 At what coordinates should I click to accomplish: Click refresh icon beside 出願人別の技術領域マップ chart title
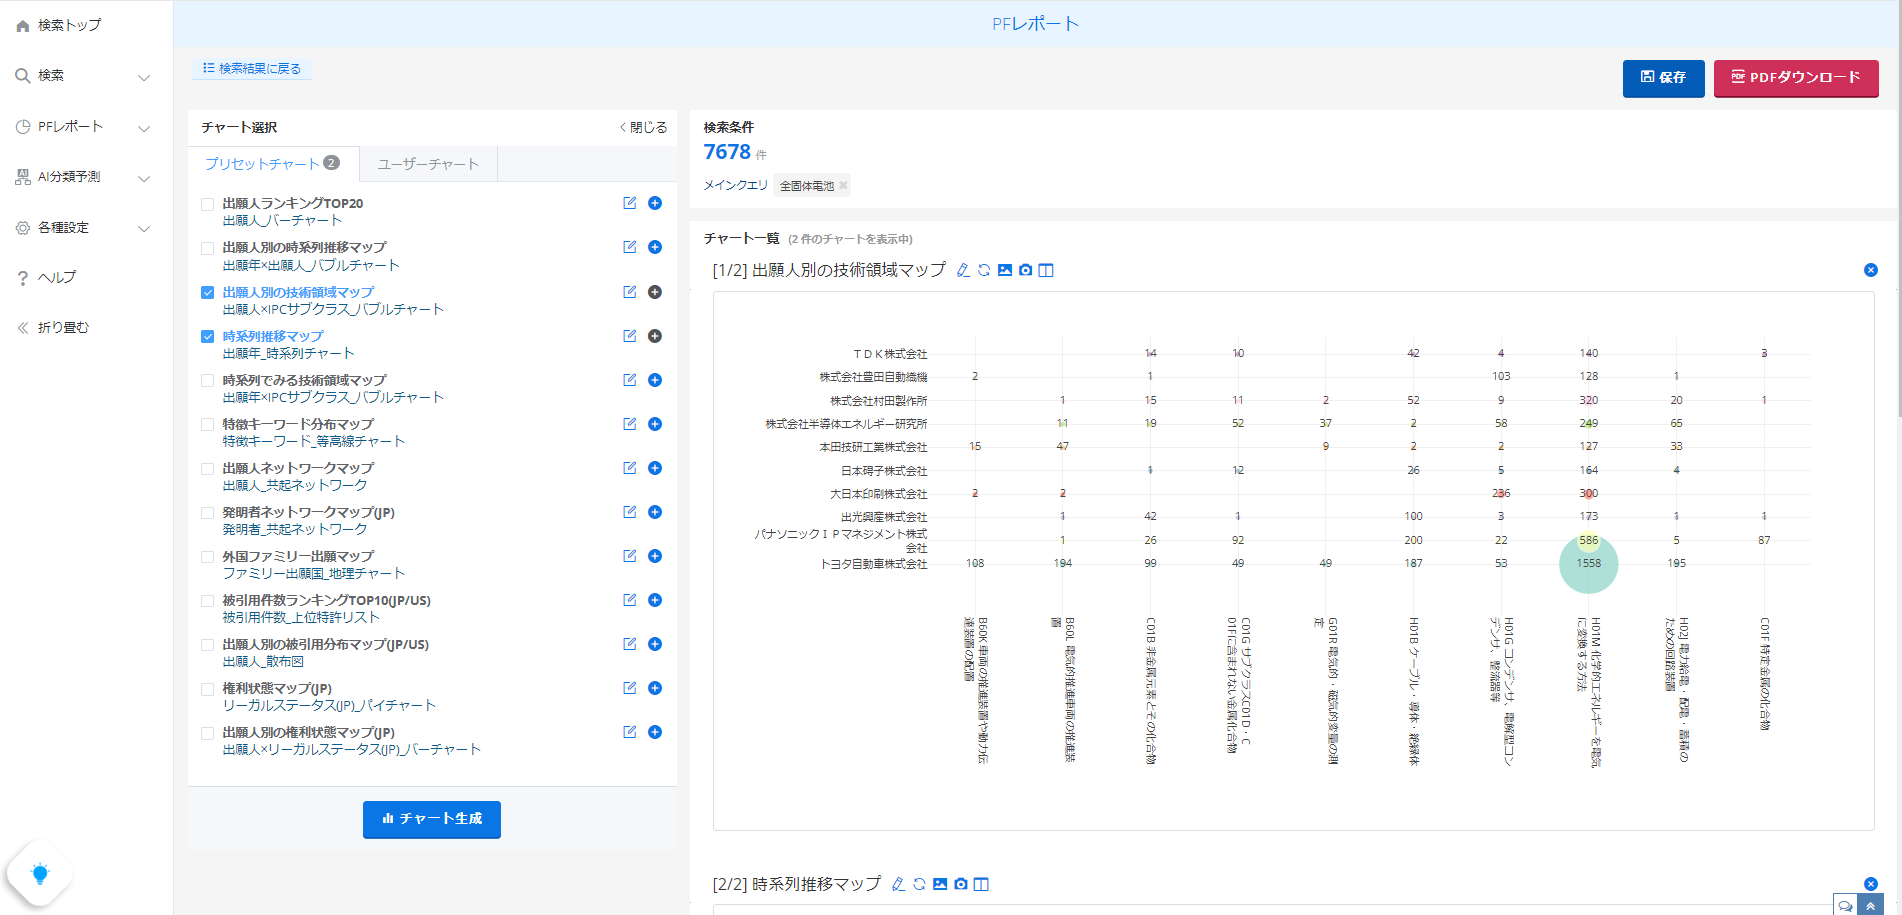(984, 270)
